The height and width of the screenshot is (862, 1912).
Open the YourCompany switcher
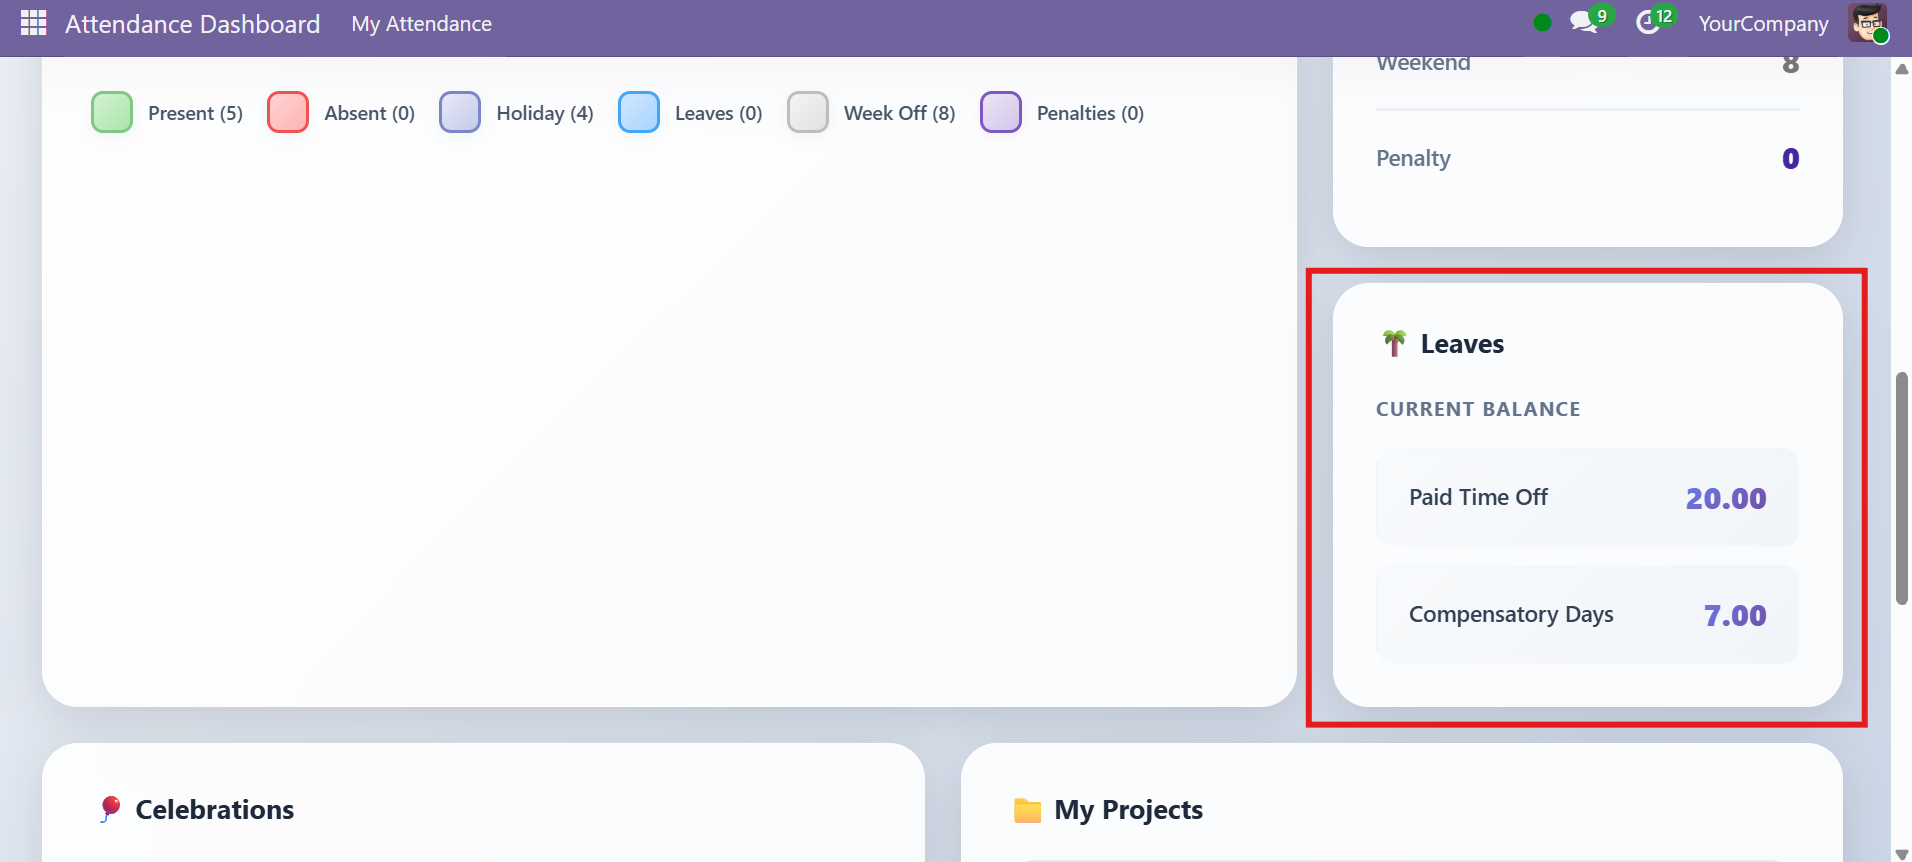tap(1763, 24)
